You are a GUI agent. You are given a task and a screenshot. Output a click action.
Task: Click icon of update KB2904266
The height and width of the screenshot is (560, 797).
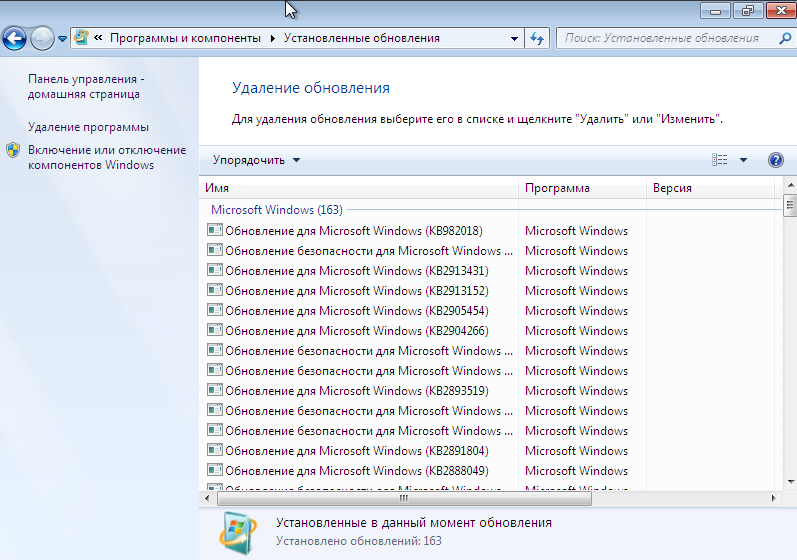215,330
